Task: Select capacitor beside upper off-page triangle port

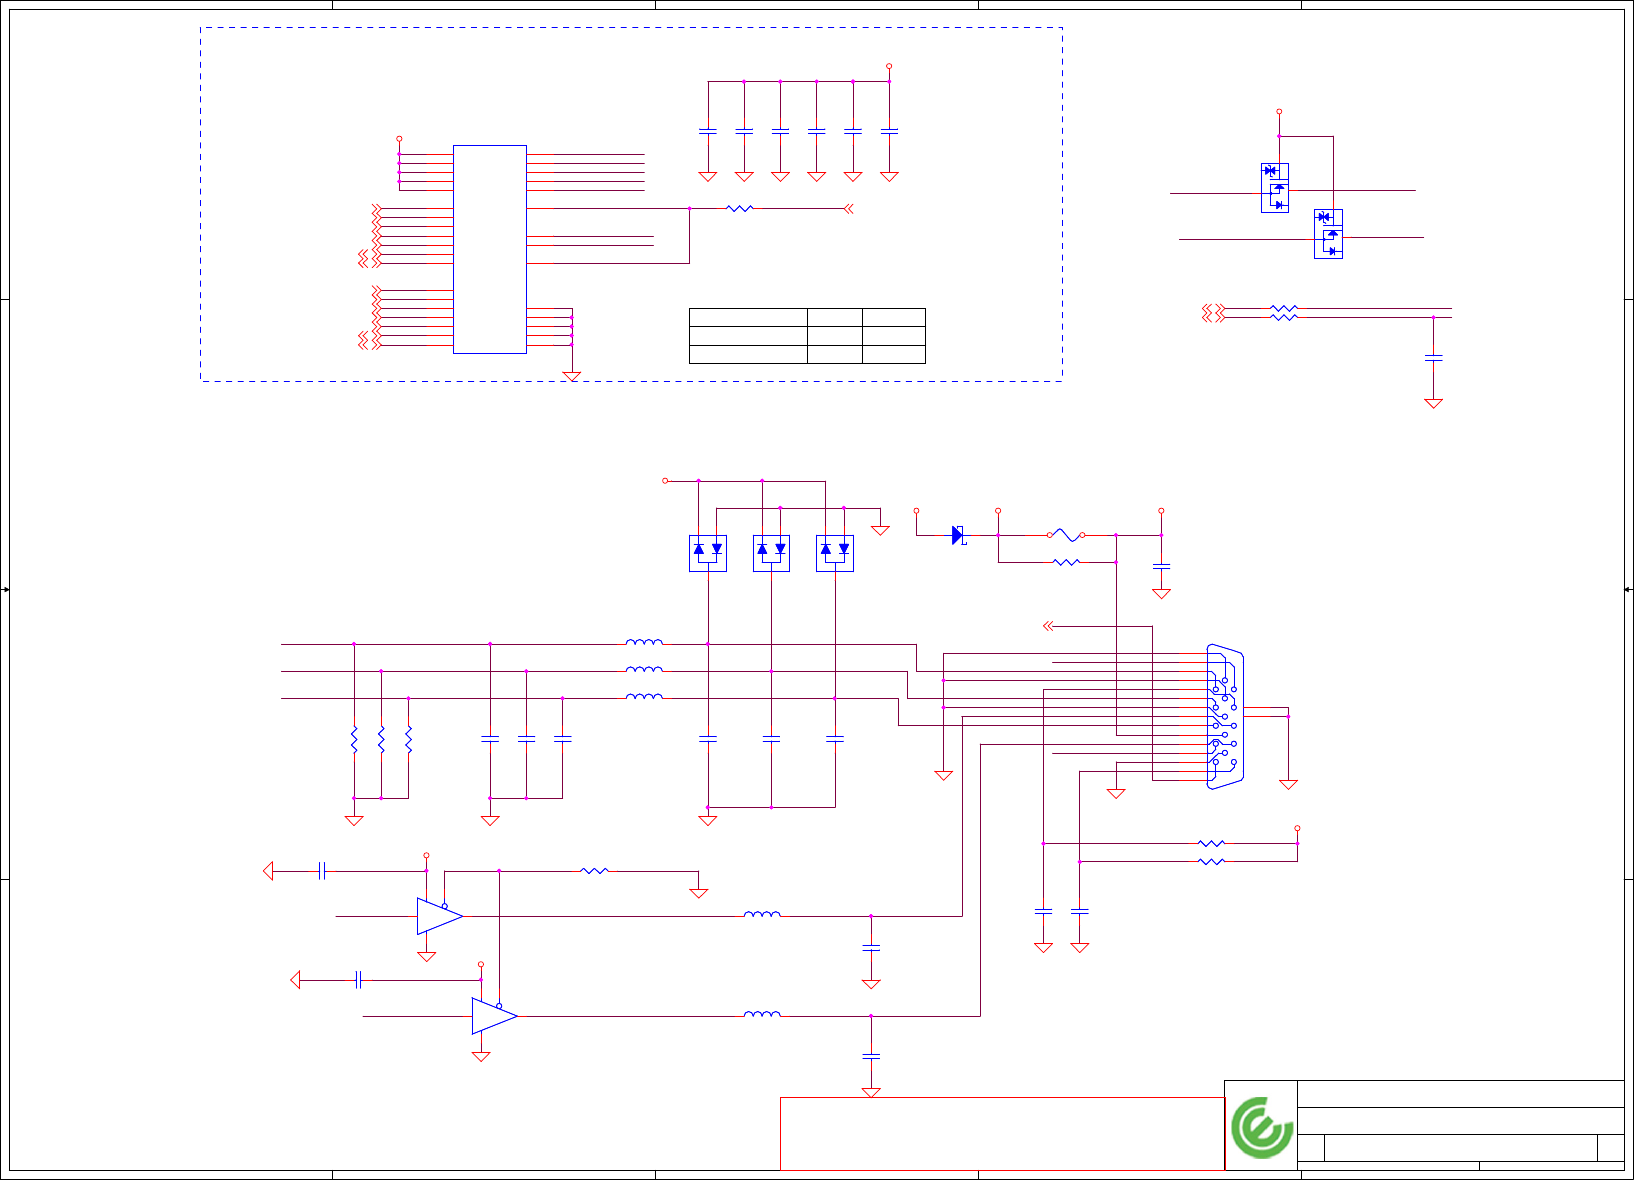Action: pyautogui.click(x=322, y=871)
